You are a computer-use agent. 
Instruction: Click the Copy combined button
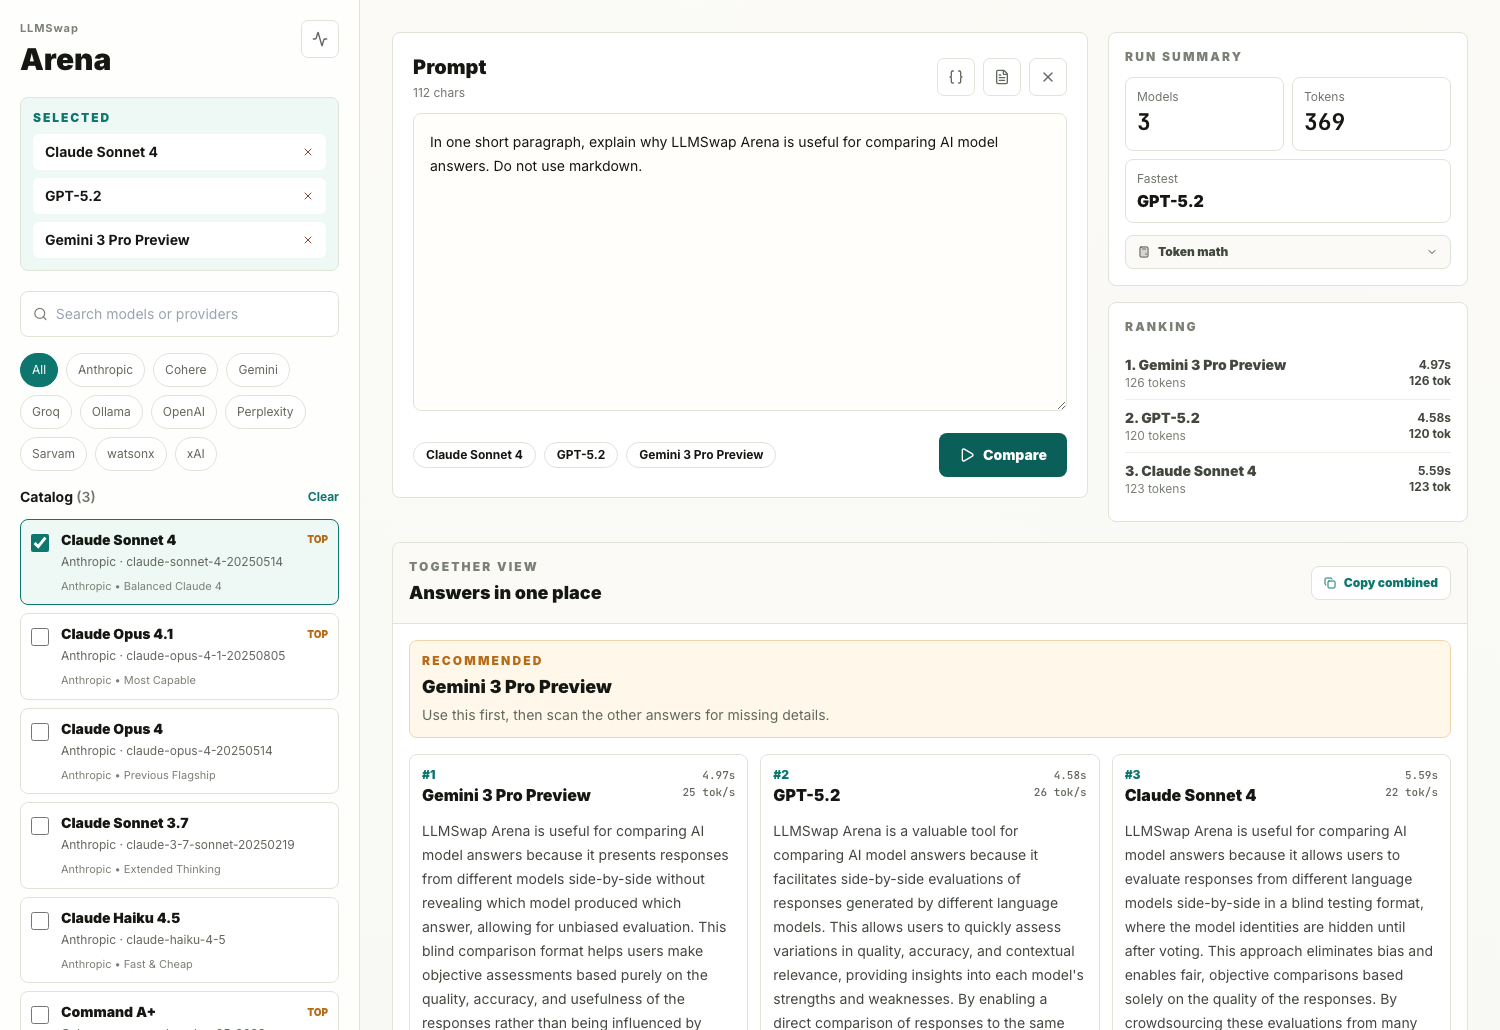1381,583
